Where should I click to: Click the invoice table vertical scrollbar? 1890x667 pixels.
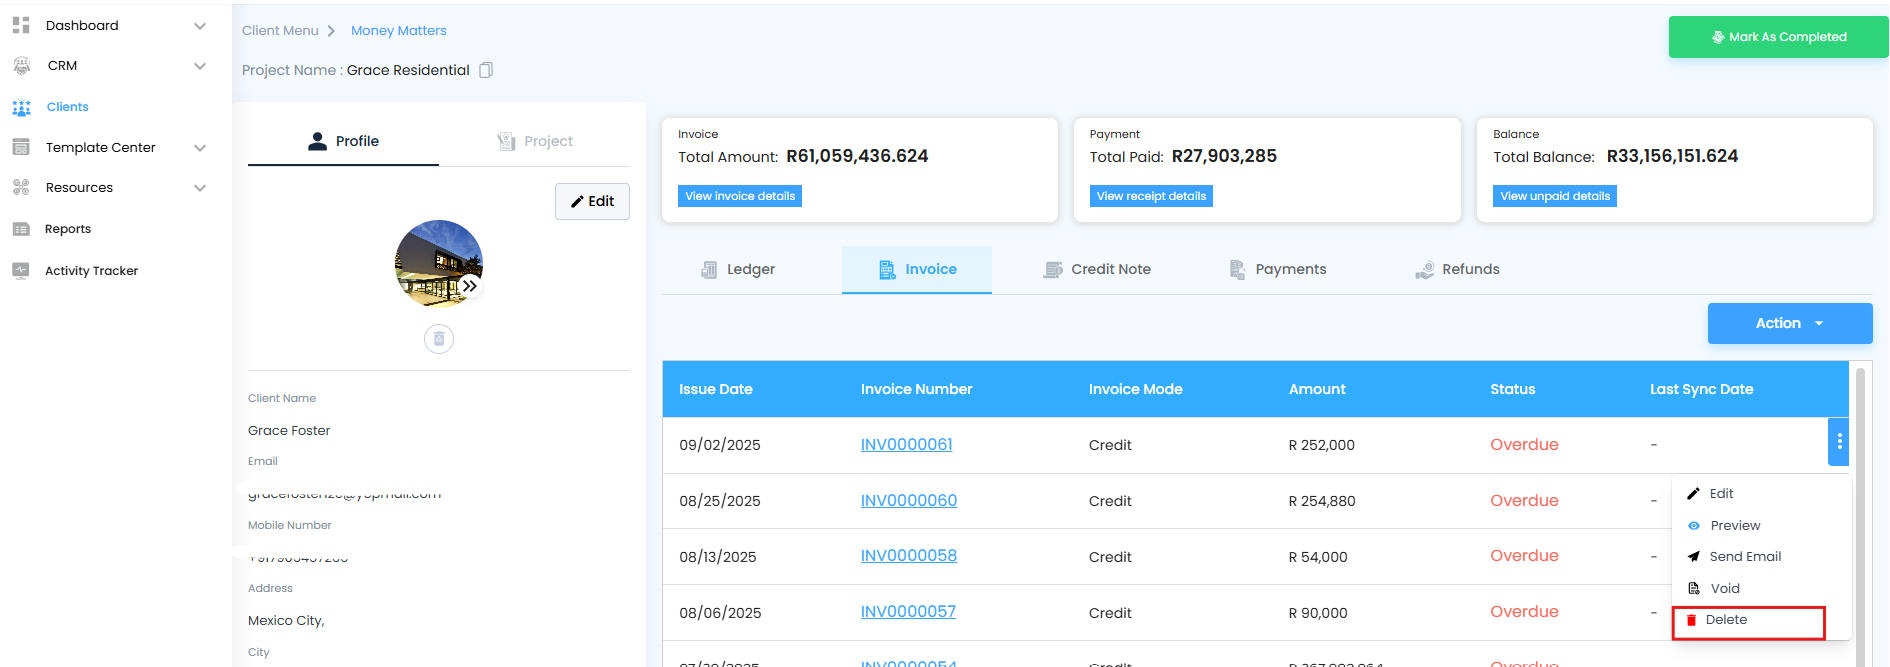(1860, 500)
